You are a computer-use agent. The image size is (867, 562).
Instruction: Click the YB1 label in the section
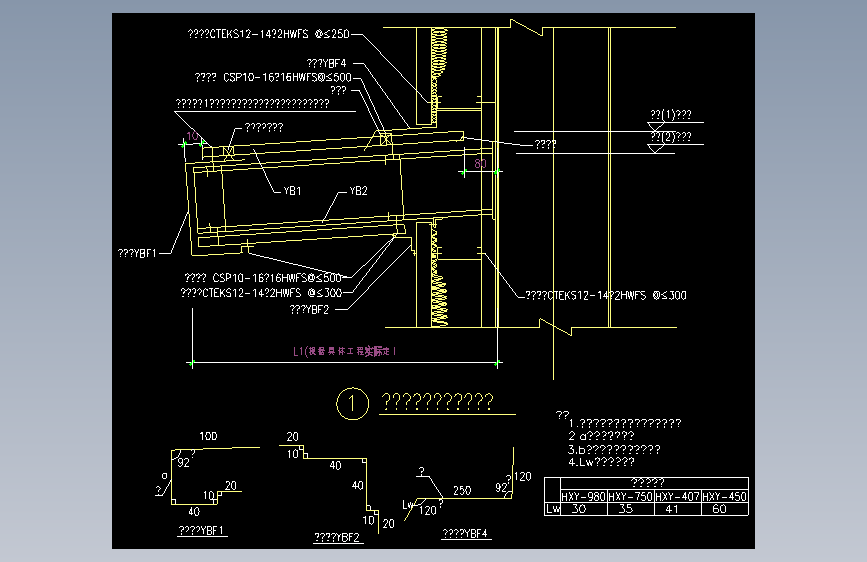point(292,191)
